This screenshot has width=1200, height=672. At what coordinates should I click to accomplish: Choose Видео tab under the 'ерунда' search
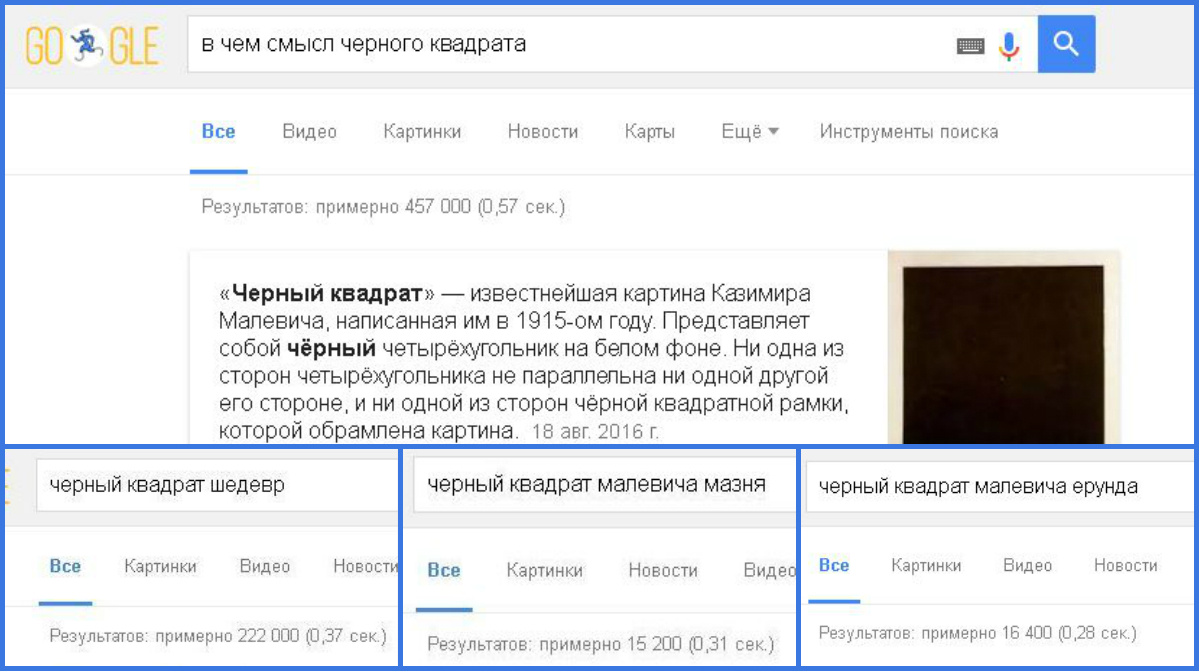tap(1027, 566)
